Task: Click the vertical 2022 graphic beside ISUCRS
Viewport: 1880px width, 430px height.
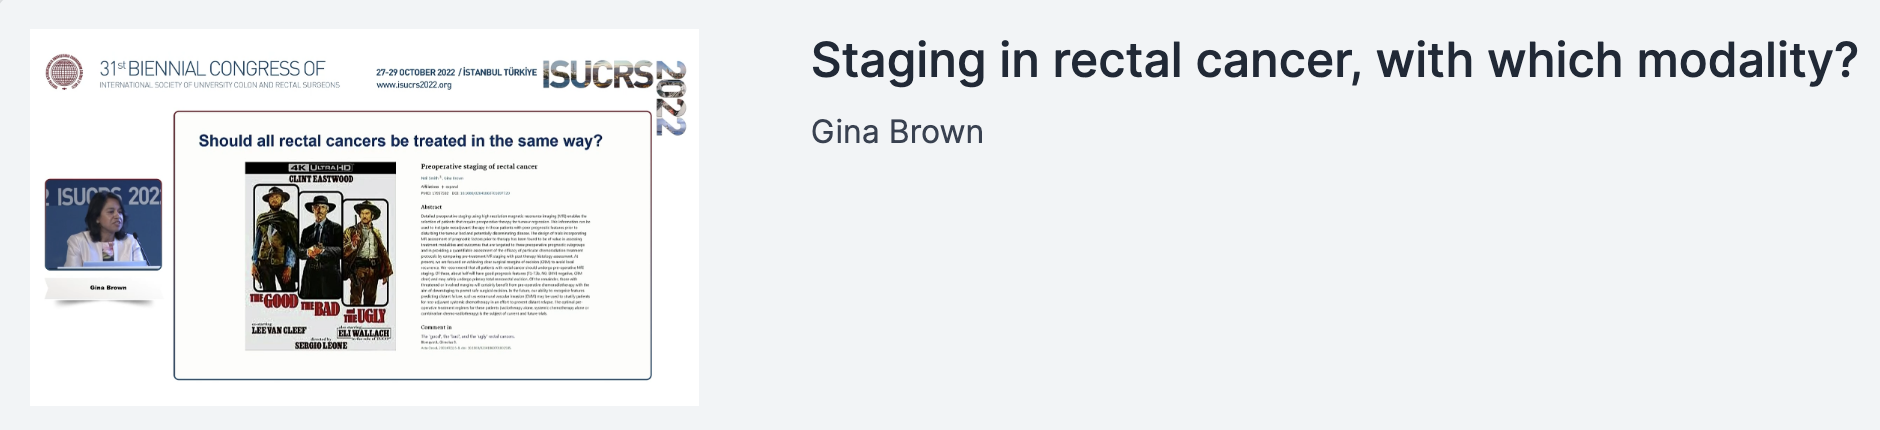Action: [672, 98]
